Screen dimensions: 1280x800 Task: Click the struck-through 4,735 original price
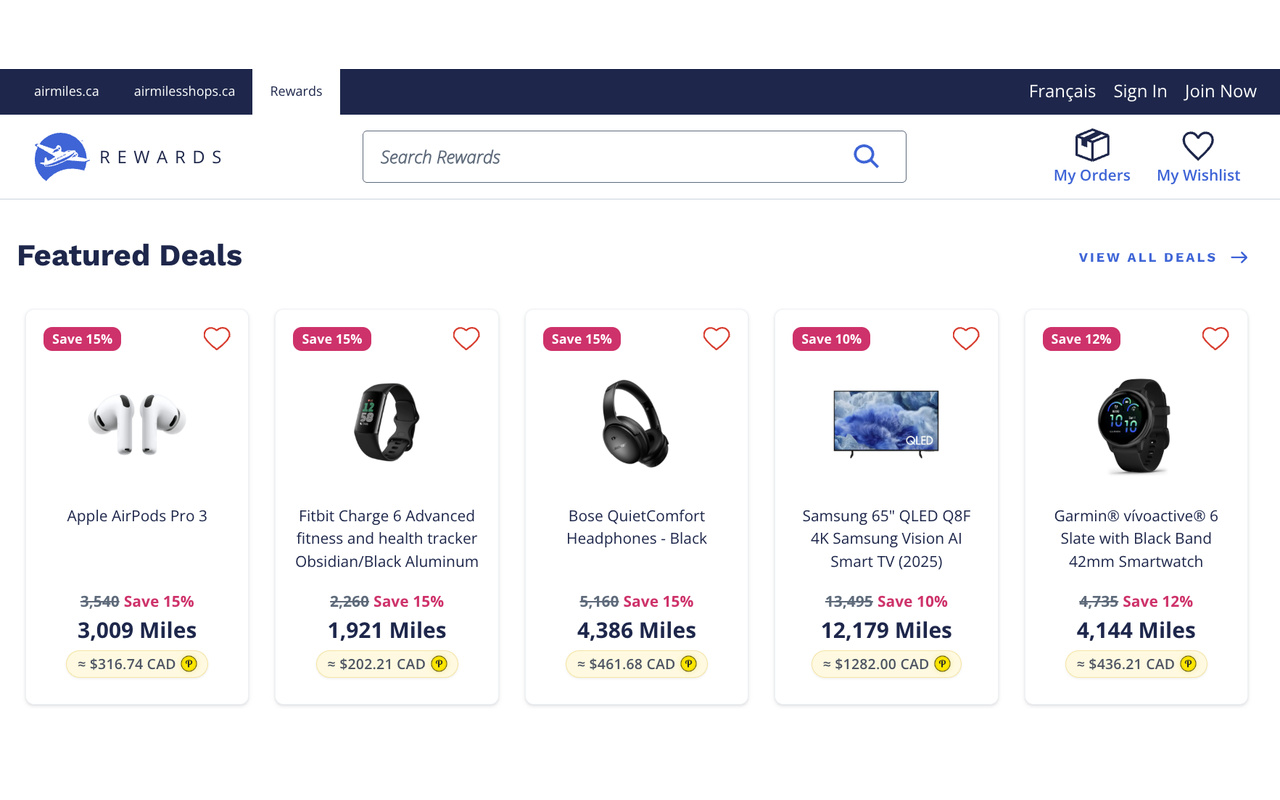(1099, 601)
